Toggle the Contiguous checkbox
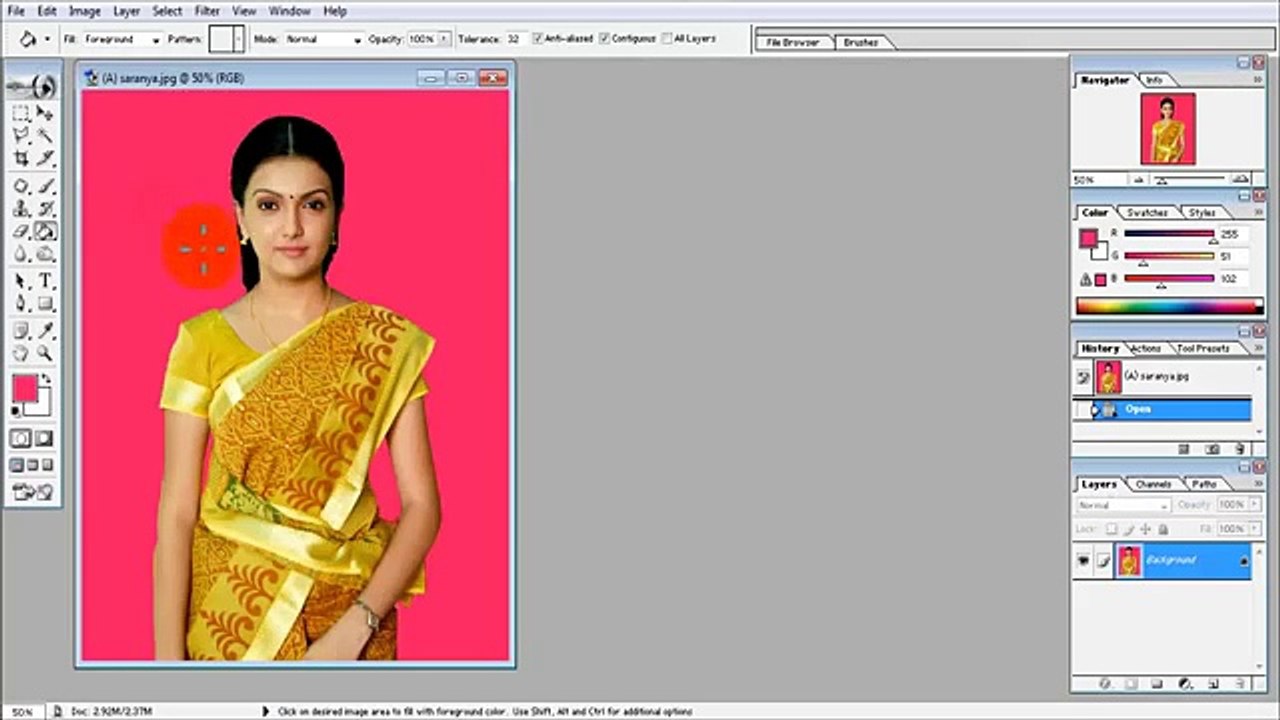Screen dimensions: 1280x720 (x=604, y=39)
